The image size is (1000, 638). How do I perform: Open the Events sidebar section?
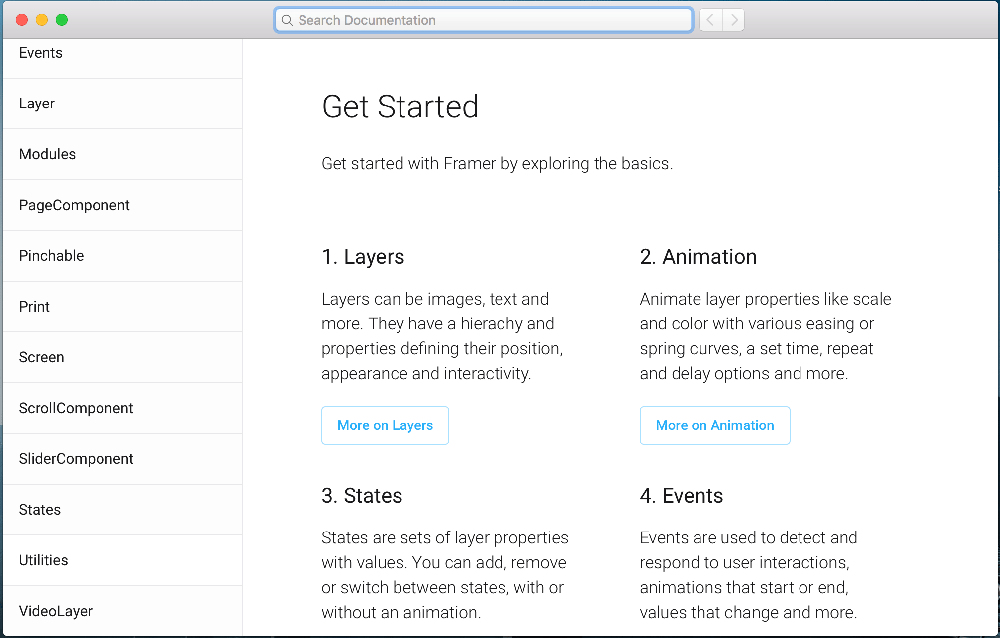41,53
